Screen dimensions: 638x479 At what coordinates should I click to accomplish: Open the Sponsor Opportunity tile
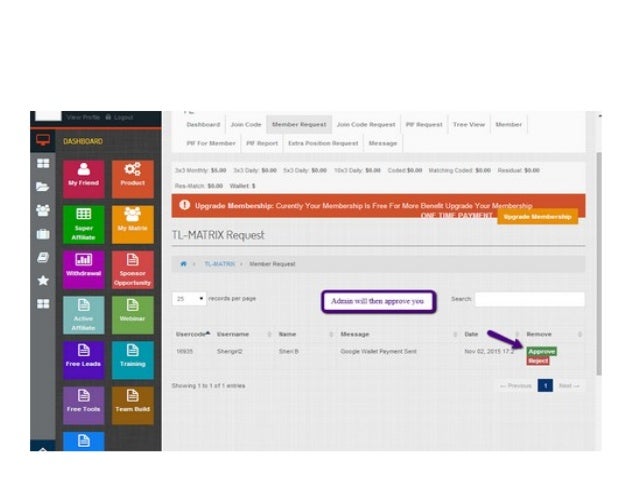(x=133, y=270)
